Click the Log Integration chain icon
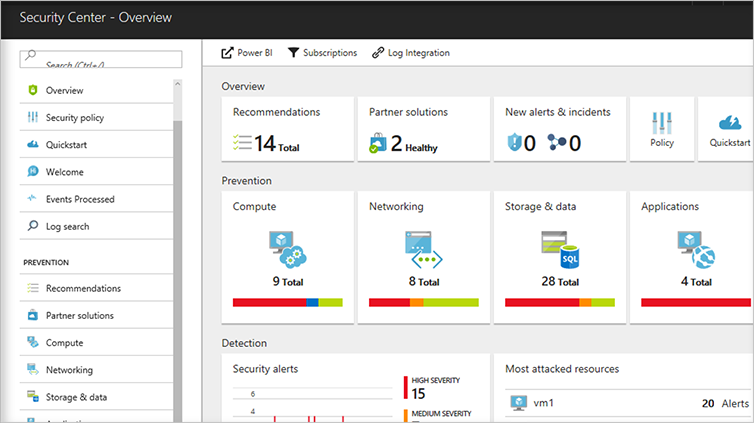The image size is (754, 423). 378,52
